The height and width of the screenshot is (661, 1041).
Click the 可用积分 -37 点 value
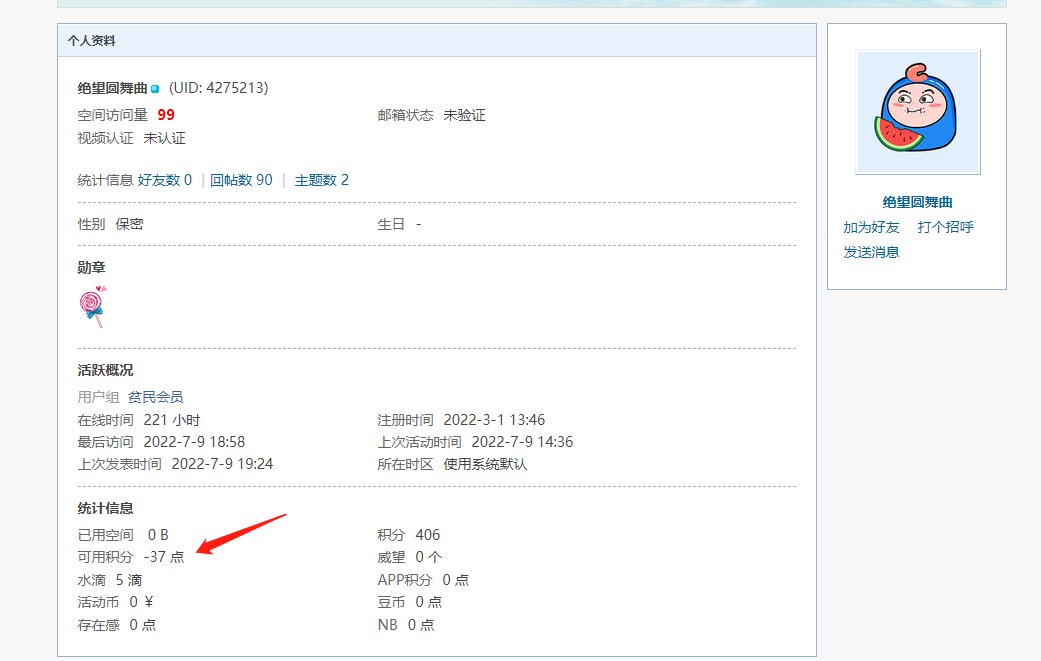(164, 557)
